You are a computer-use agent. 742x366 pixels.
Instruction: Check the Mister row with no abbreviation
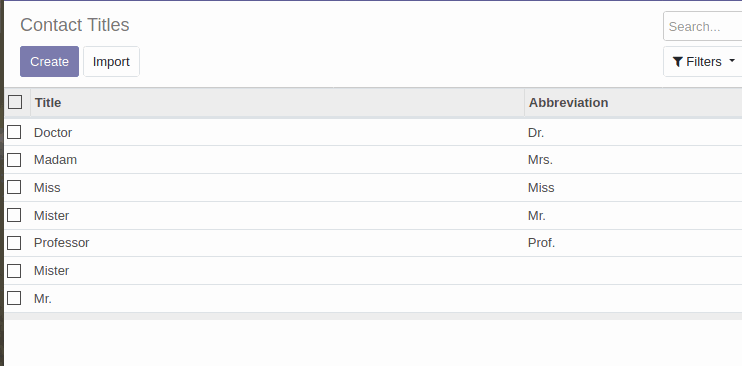click(14, 271)
